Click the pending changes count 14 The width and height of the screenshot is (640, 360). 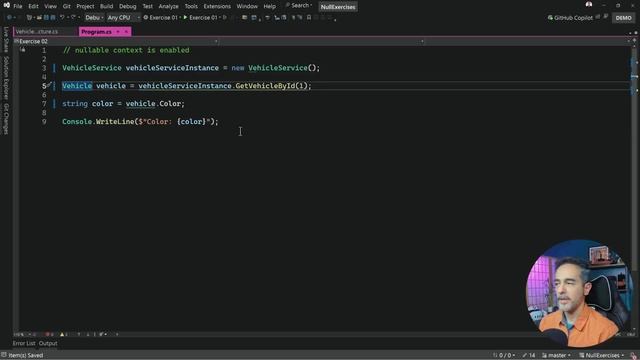click(529, 355)
